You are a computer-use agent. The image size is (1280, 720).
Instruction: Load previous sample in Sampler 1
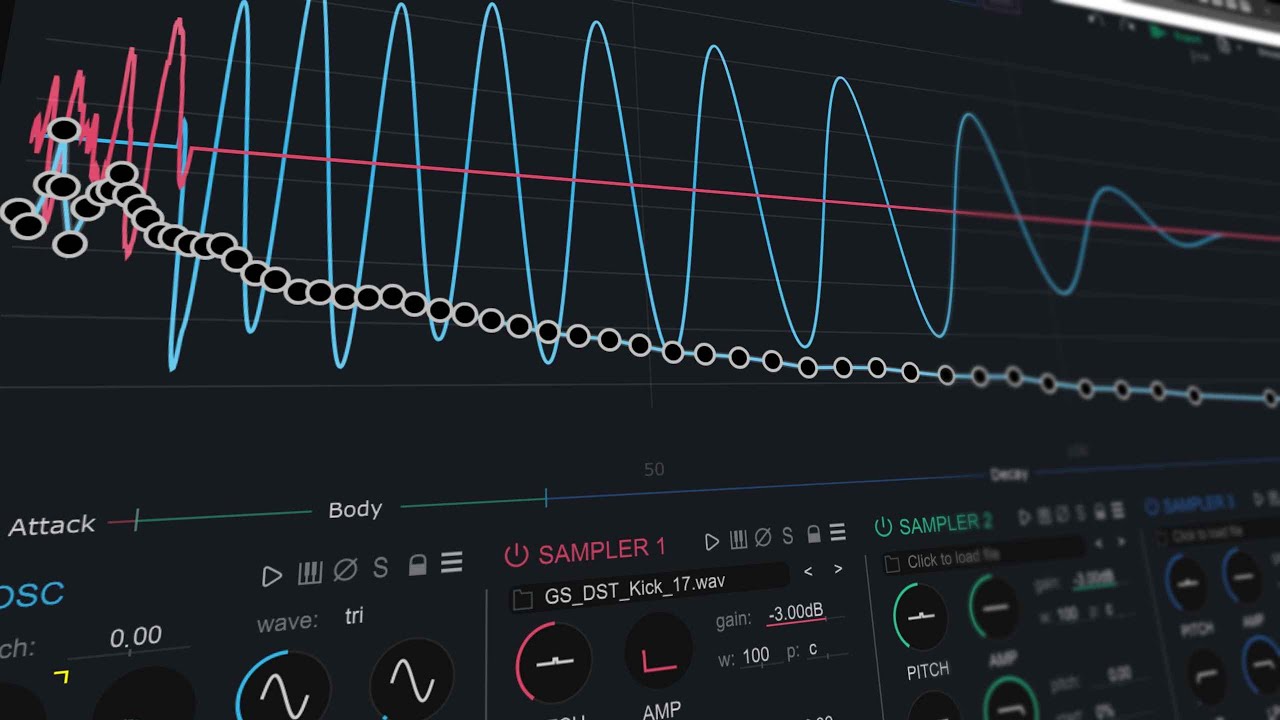point(808,571)
